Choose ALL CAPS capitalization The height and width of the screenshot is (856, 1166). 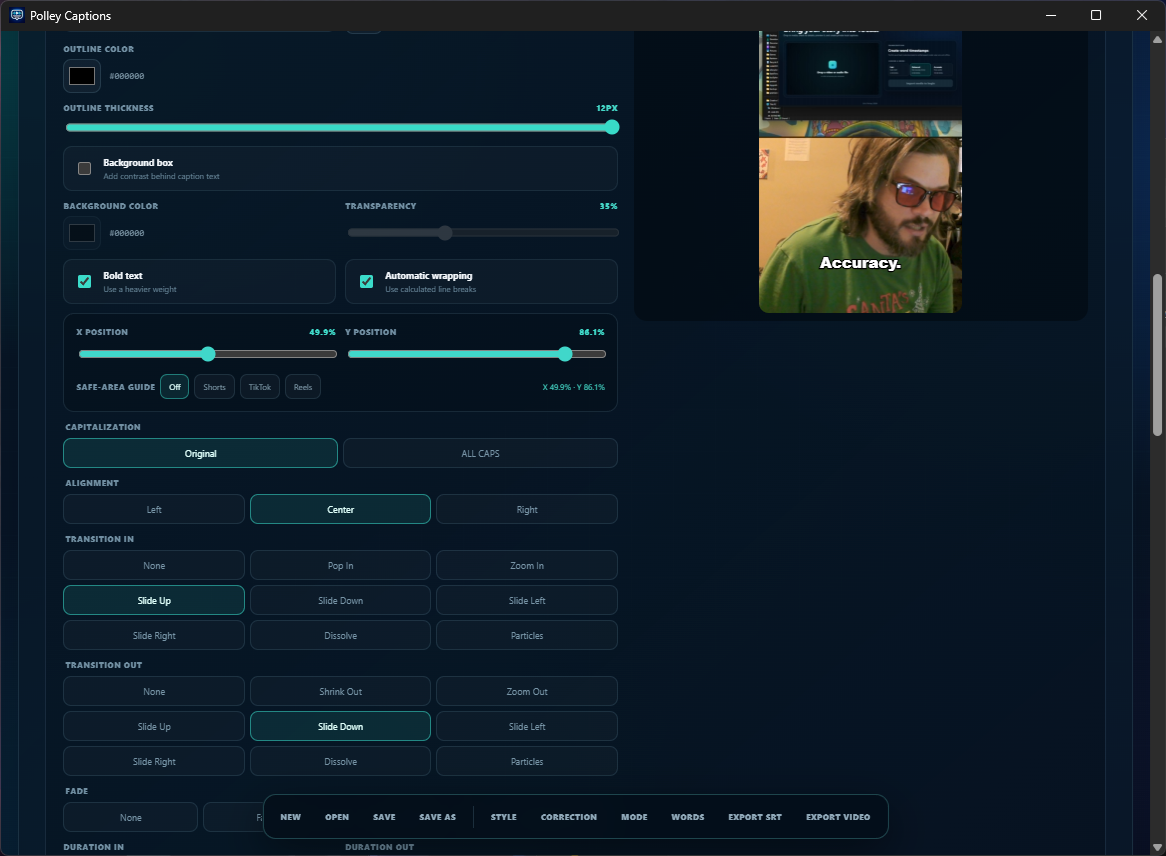point(480,453)
